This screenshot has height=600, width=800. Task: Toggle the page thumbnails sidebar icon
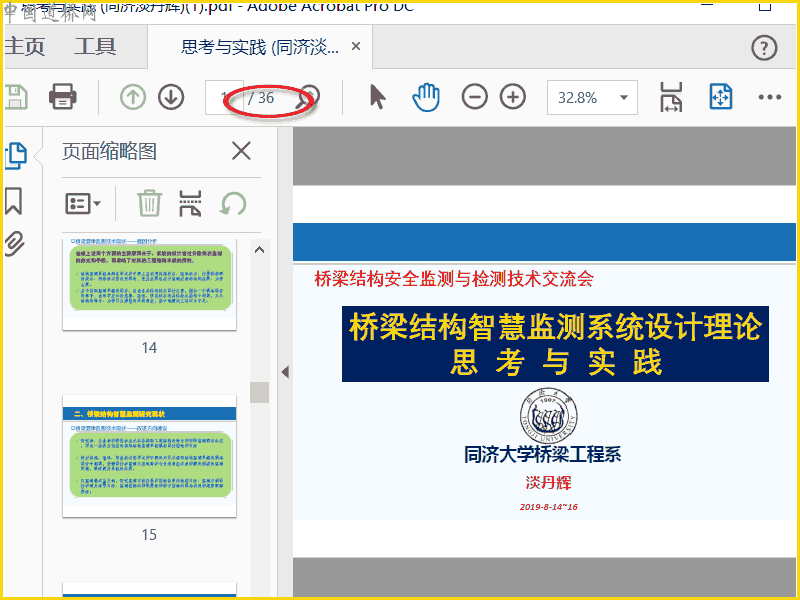point(16,156)
